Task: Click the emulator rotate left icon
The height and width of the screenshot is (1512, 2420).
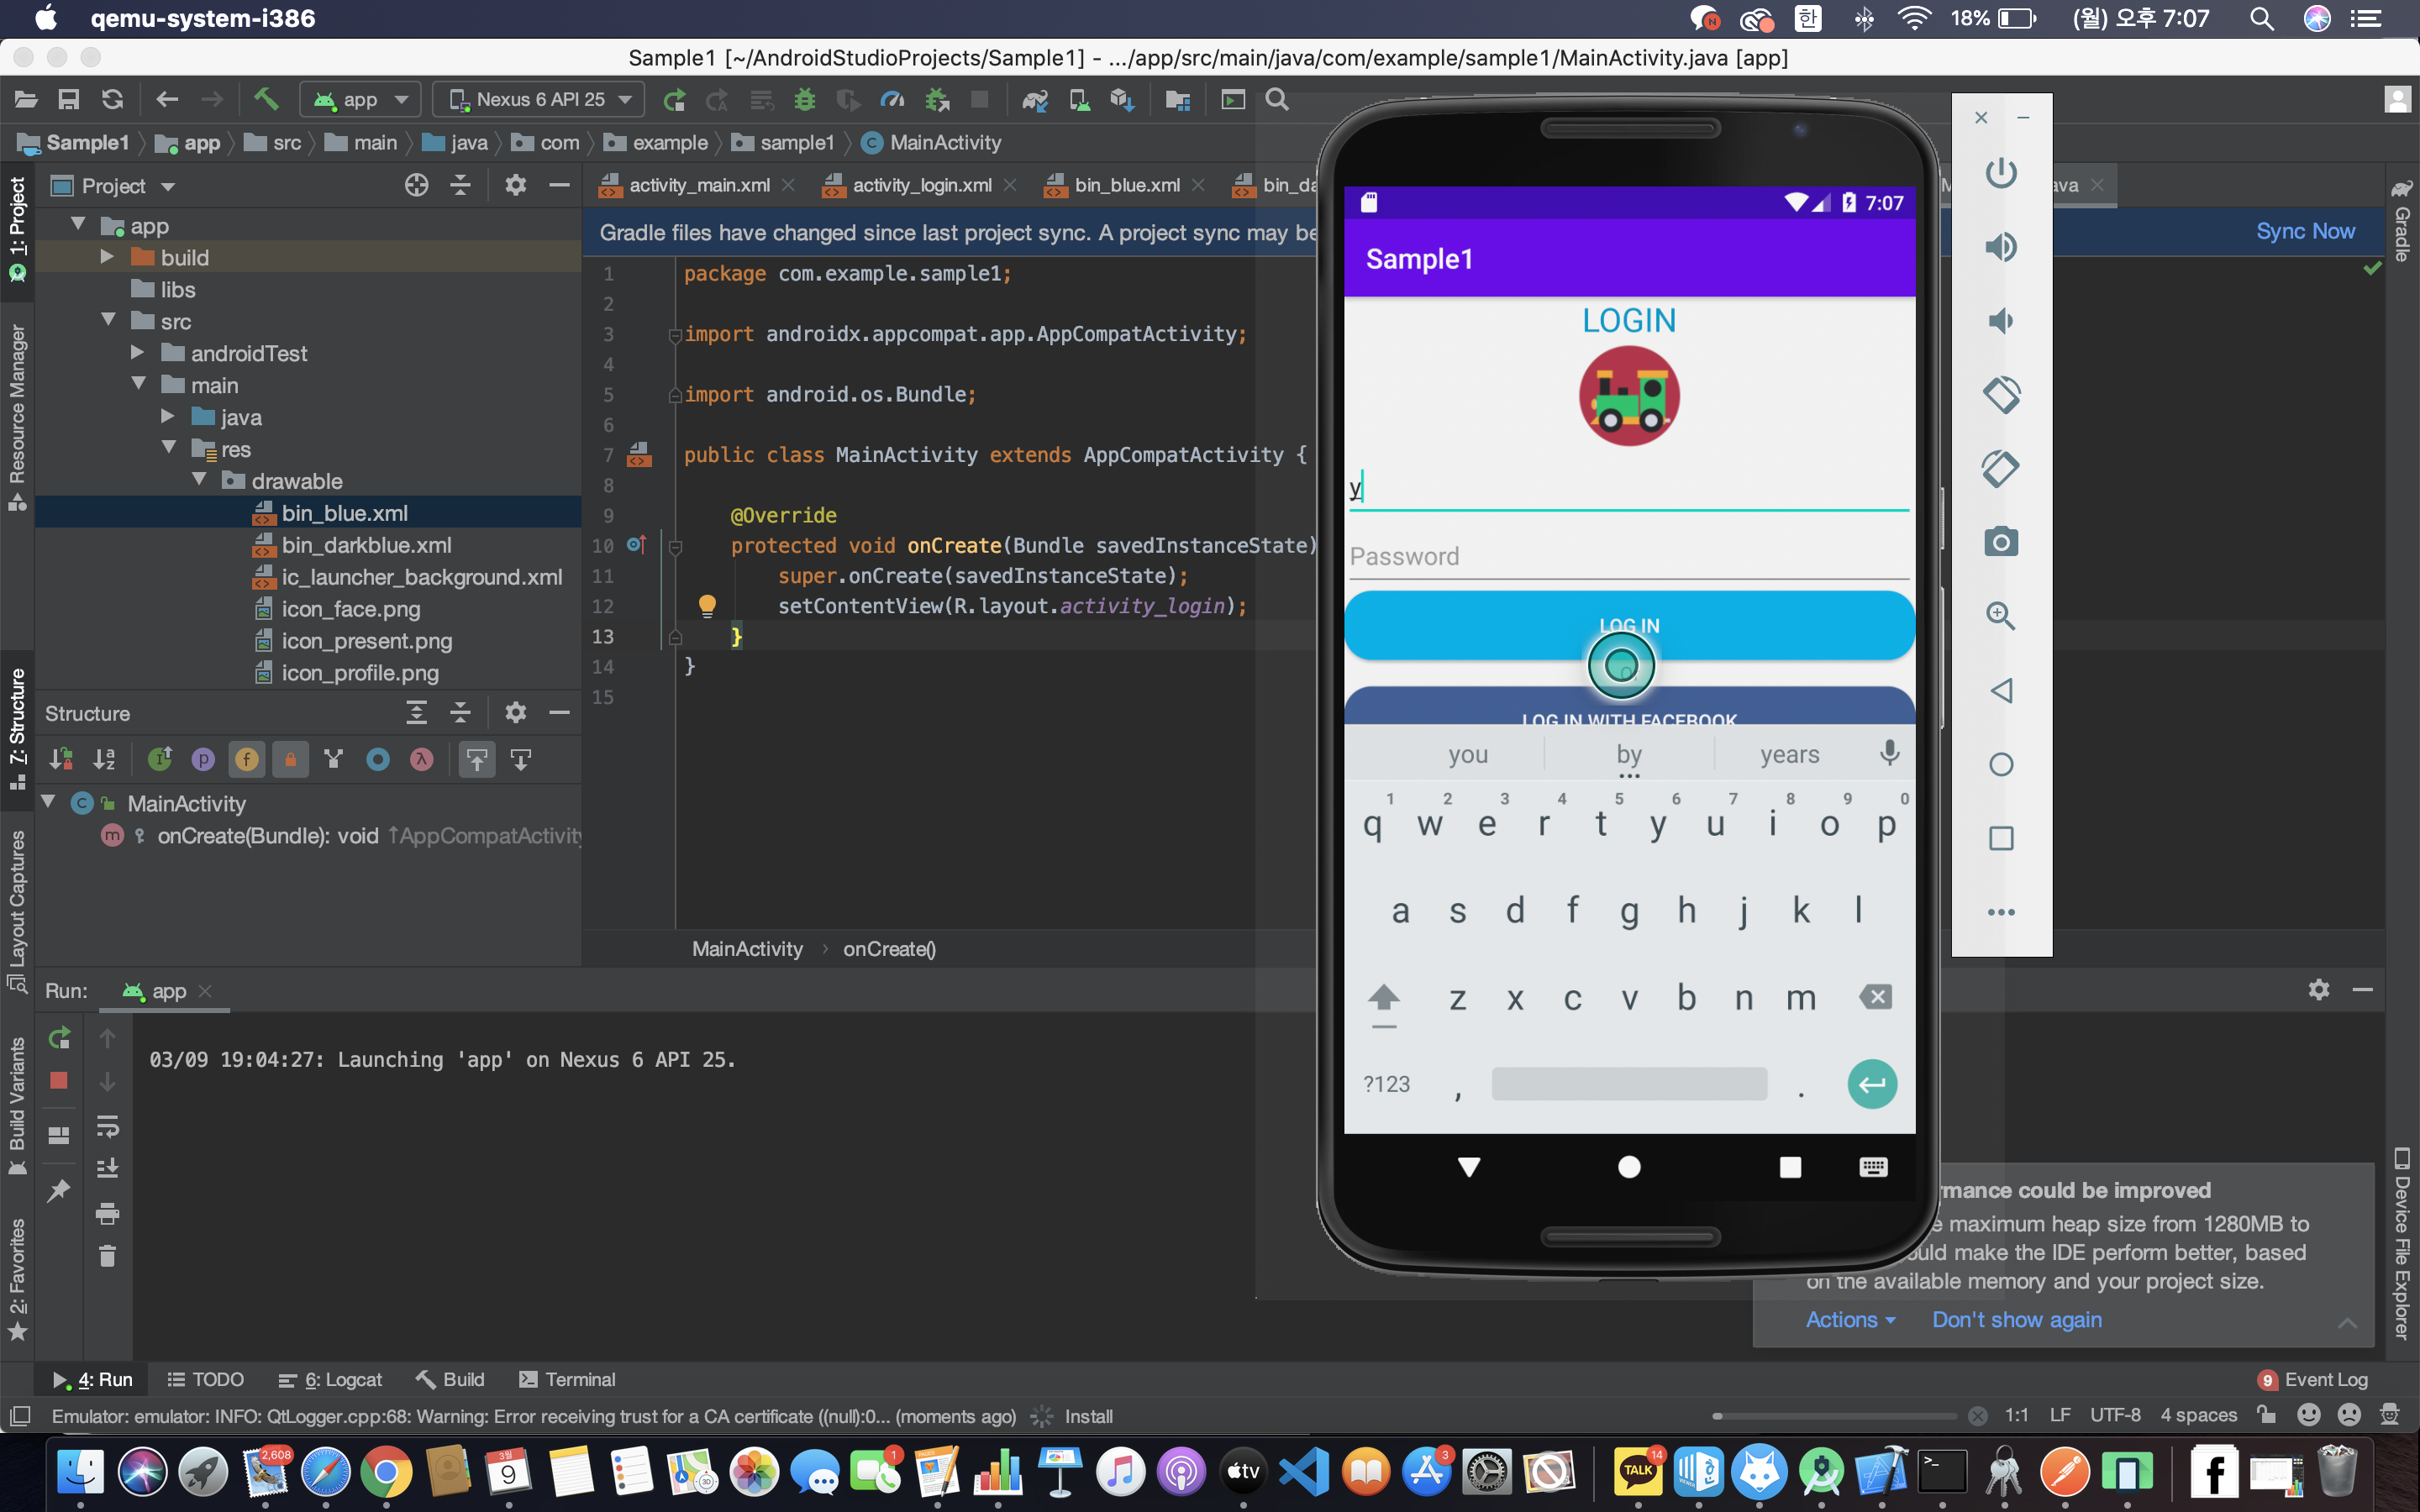Action: tap(2000, 394)
